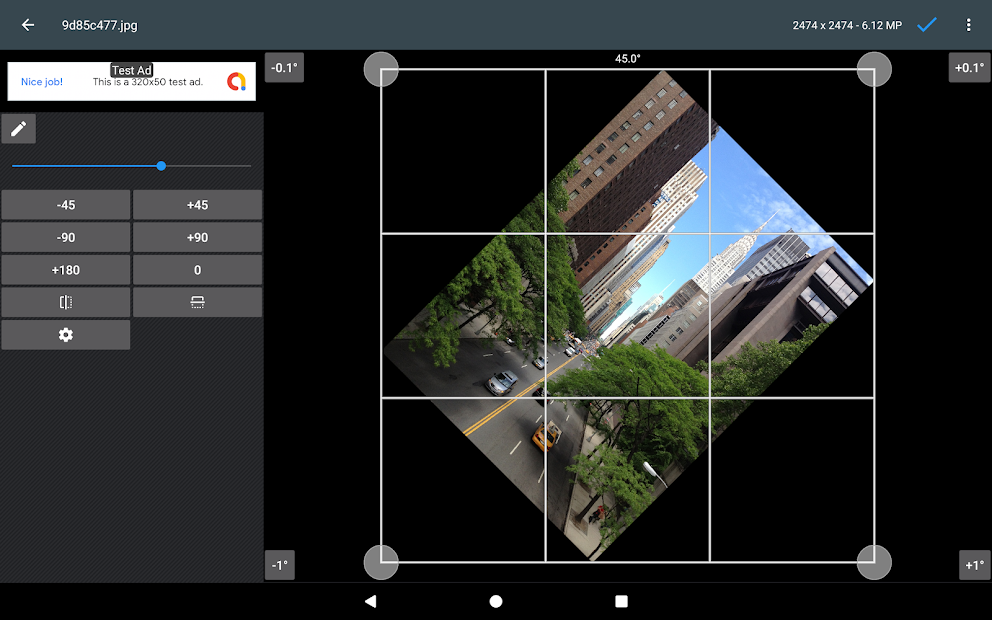Open the rotation settings gear

tap(66, 334)
